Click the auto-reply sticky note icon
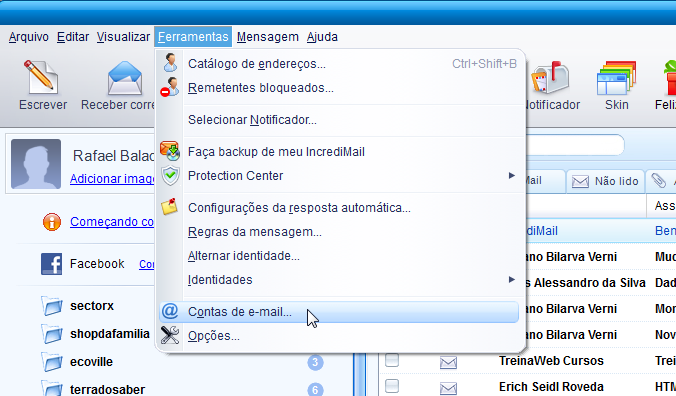 pos(169,207)
